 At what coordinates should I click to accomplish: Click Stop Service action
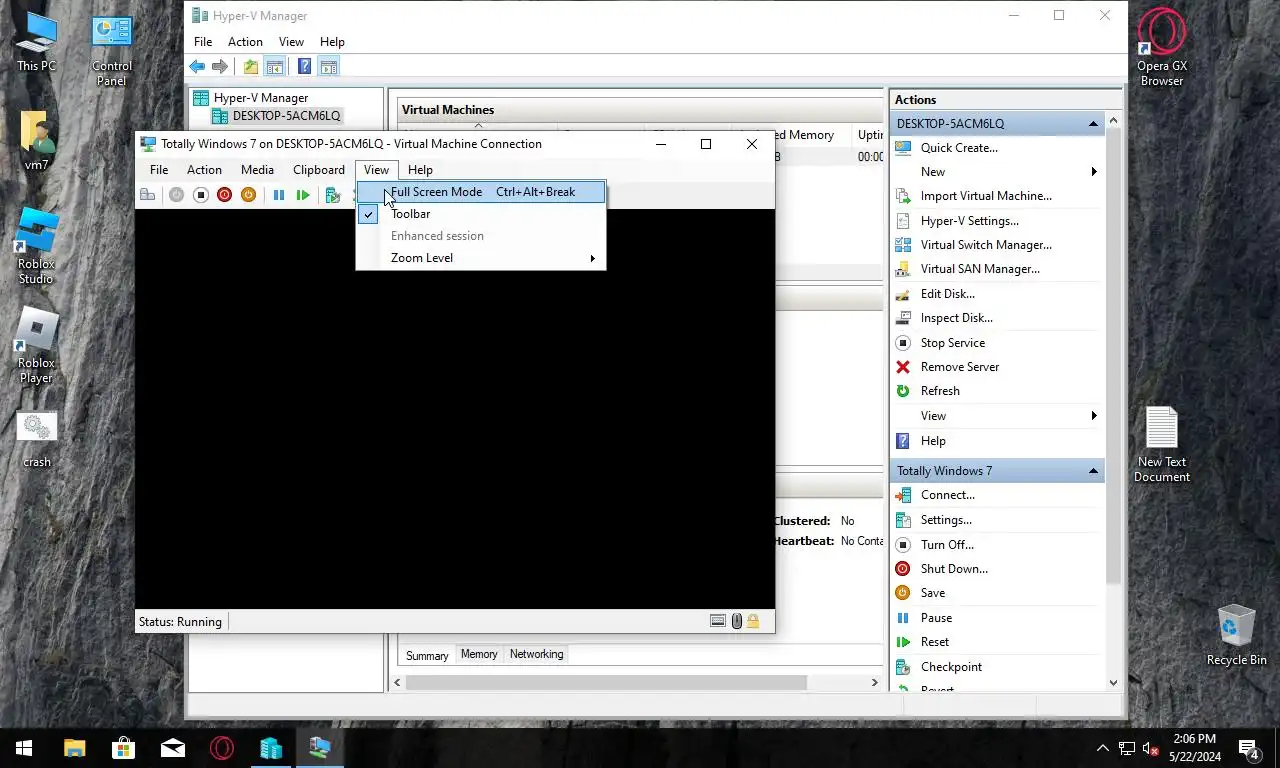(x=952, y=343)
